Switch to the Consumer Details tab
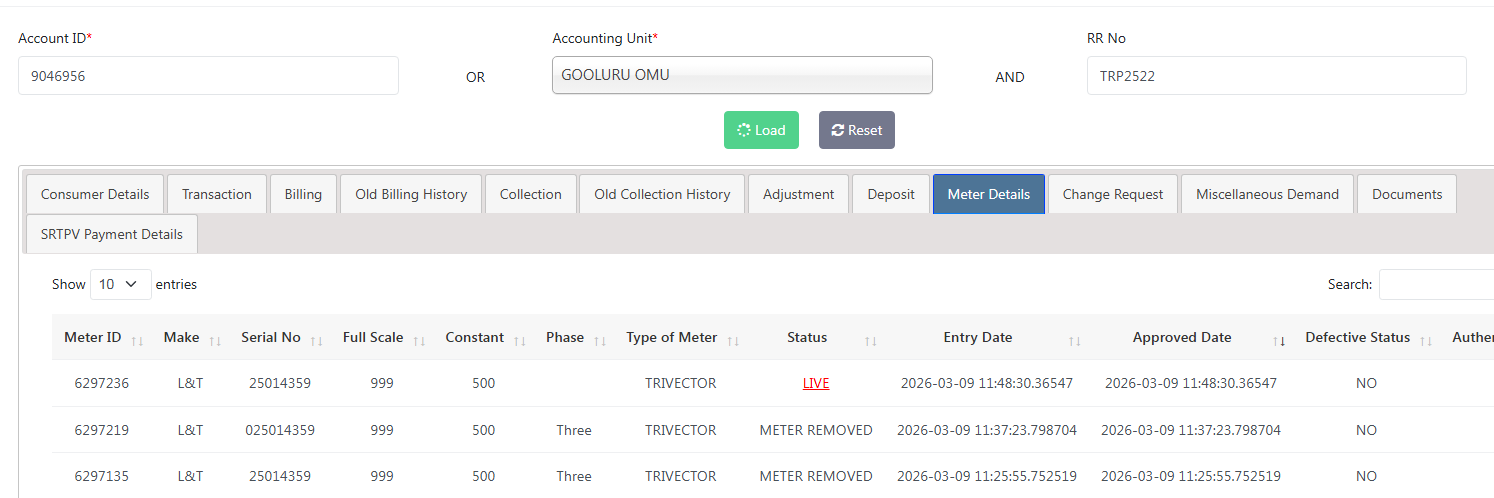 (x=95, y=194)
